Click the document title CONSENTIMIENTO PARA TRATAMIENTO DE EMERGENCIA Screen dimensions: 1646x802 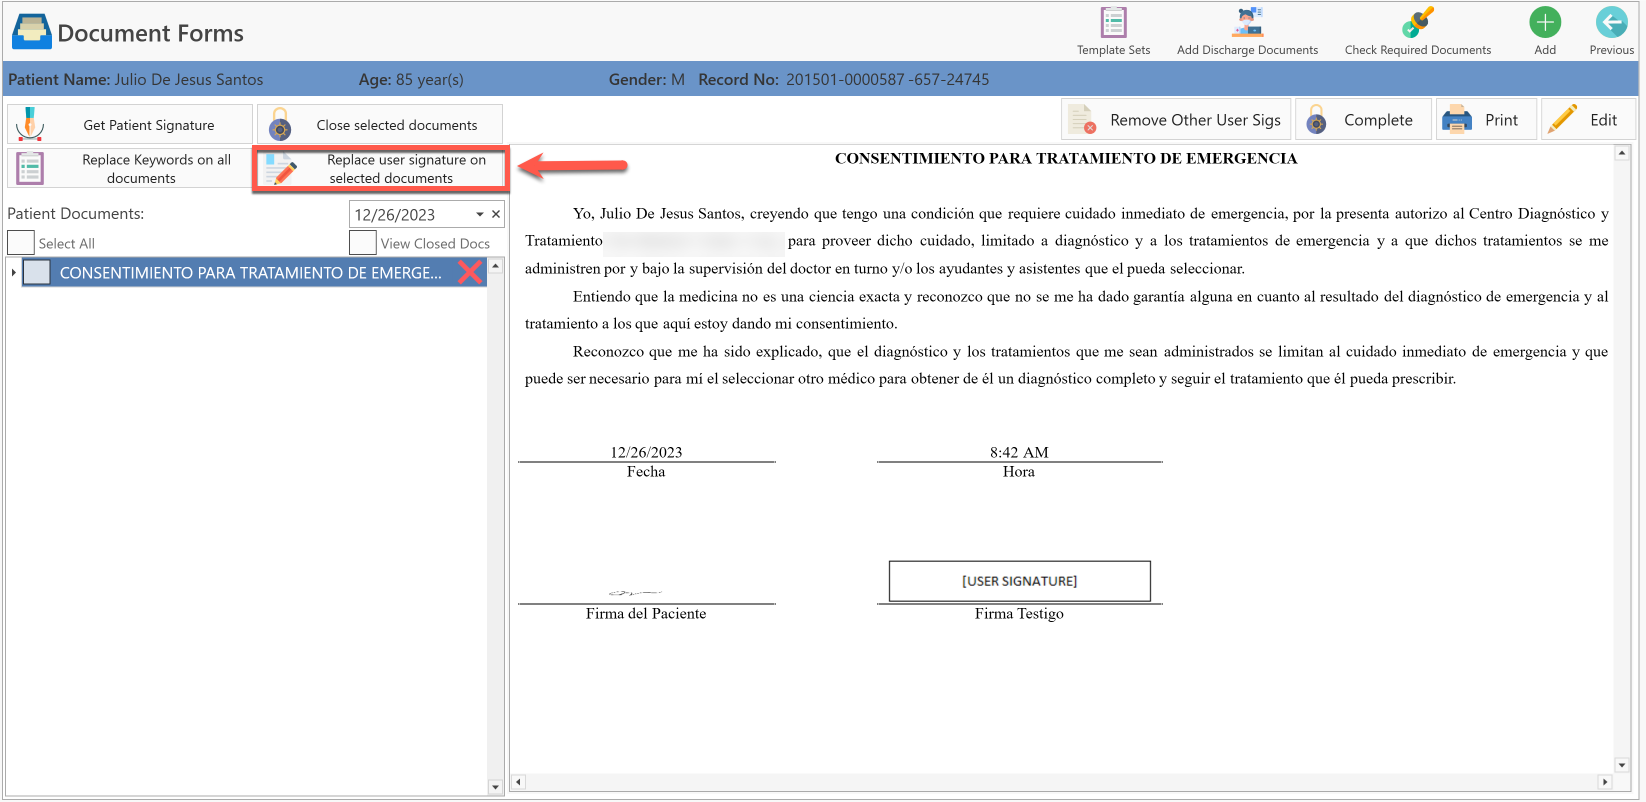tap(1066, 158)
